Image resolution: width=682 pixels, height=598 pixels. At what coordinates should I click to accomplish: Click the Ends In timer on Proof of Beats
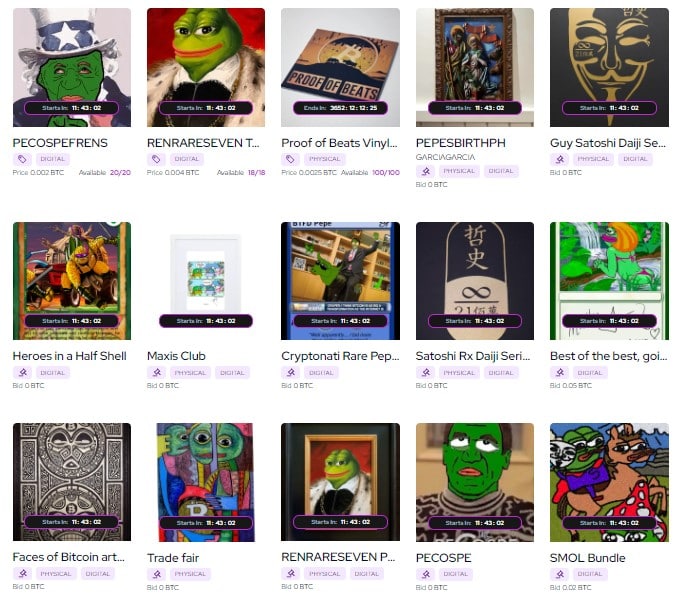point(340,108)
